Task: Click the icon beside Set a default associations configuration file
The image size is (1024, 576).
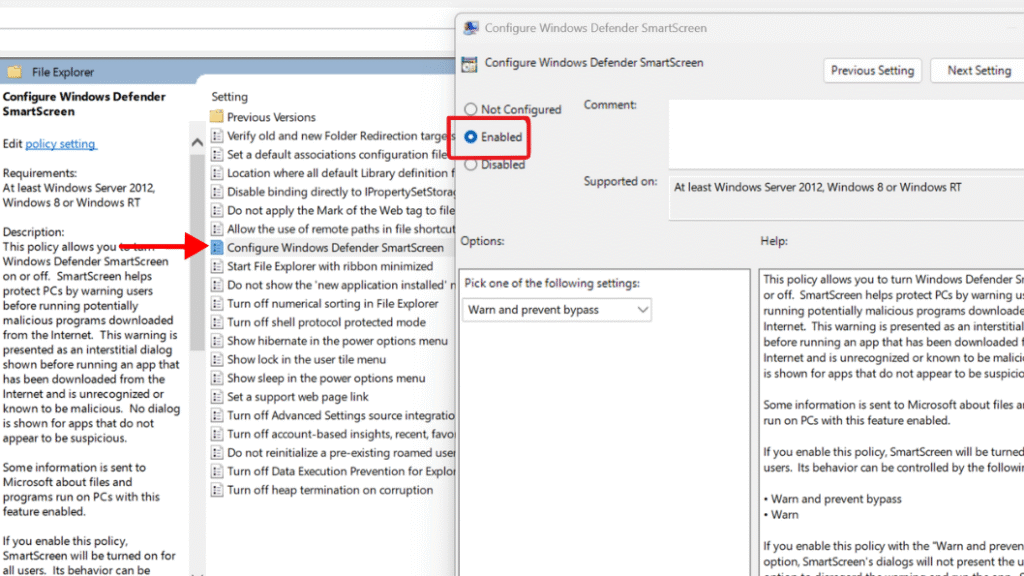Action: coord(217,155)
